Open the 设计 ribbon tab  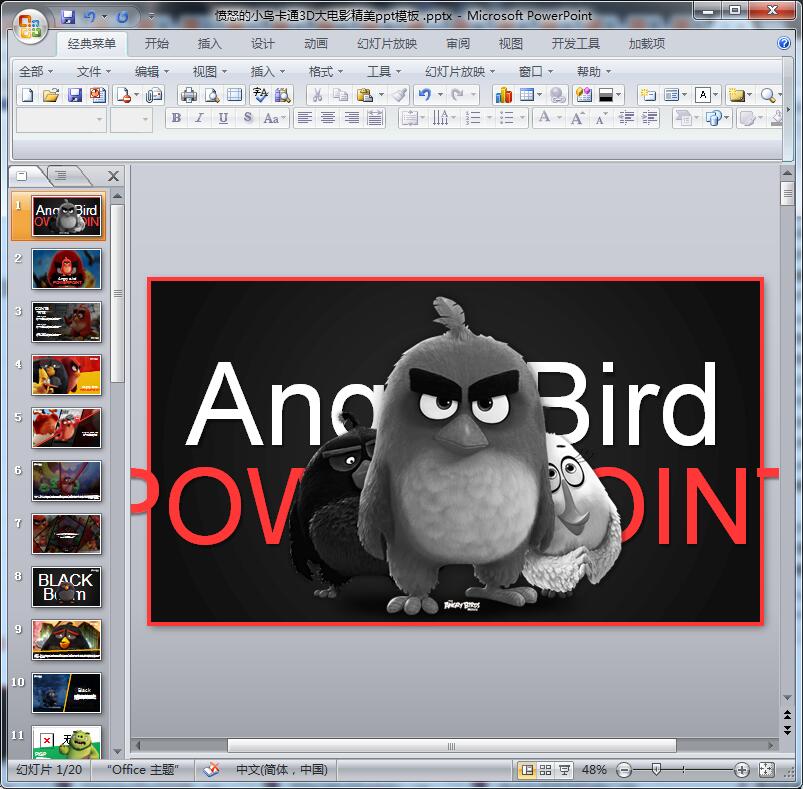pyautogui.click(x=262, y=44)
